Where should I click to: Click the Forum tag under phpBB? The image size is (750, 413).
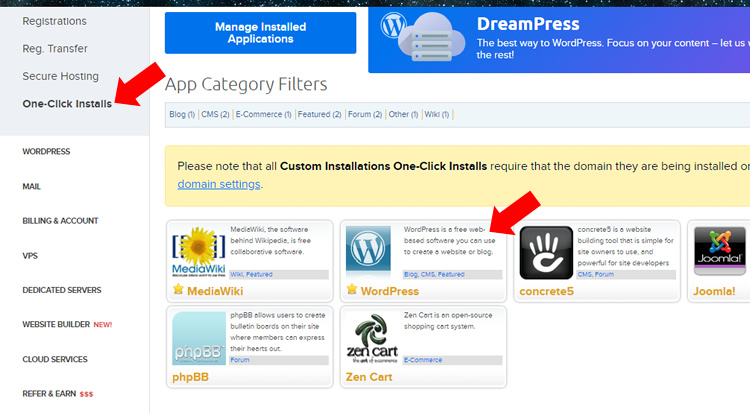(240, 360)
